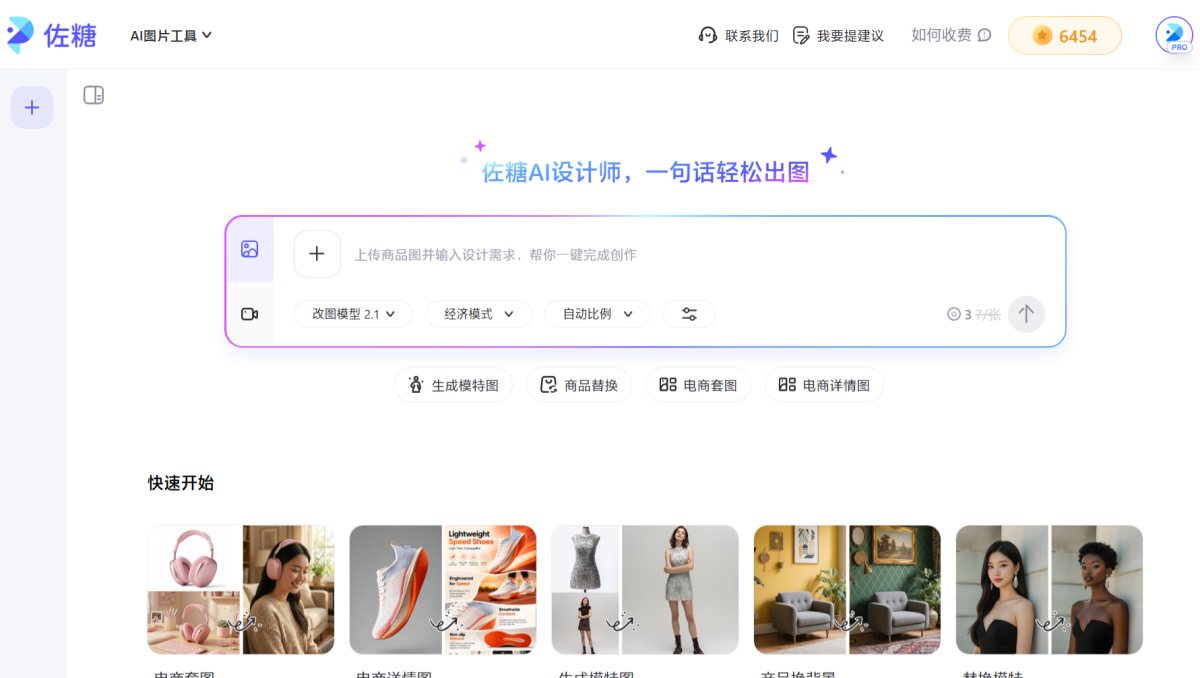1200x678 pixels.
Task: Open the 替换模特 portrait thumbnail
Action: tap(1049, 590)
